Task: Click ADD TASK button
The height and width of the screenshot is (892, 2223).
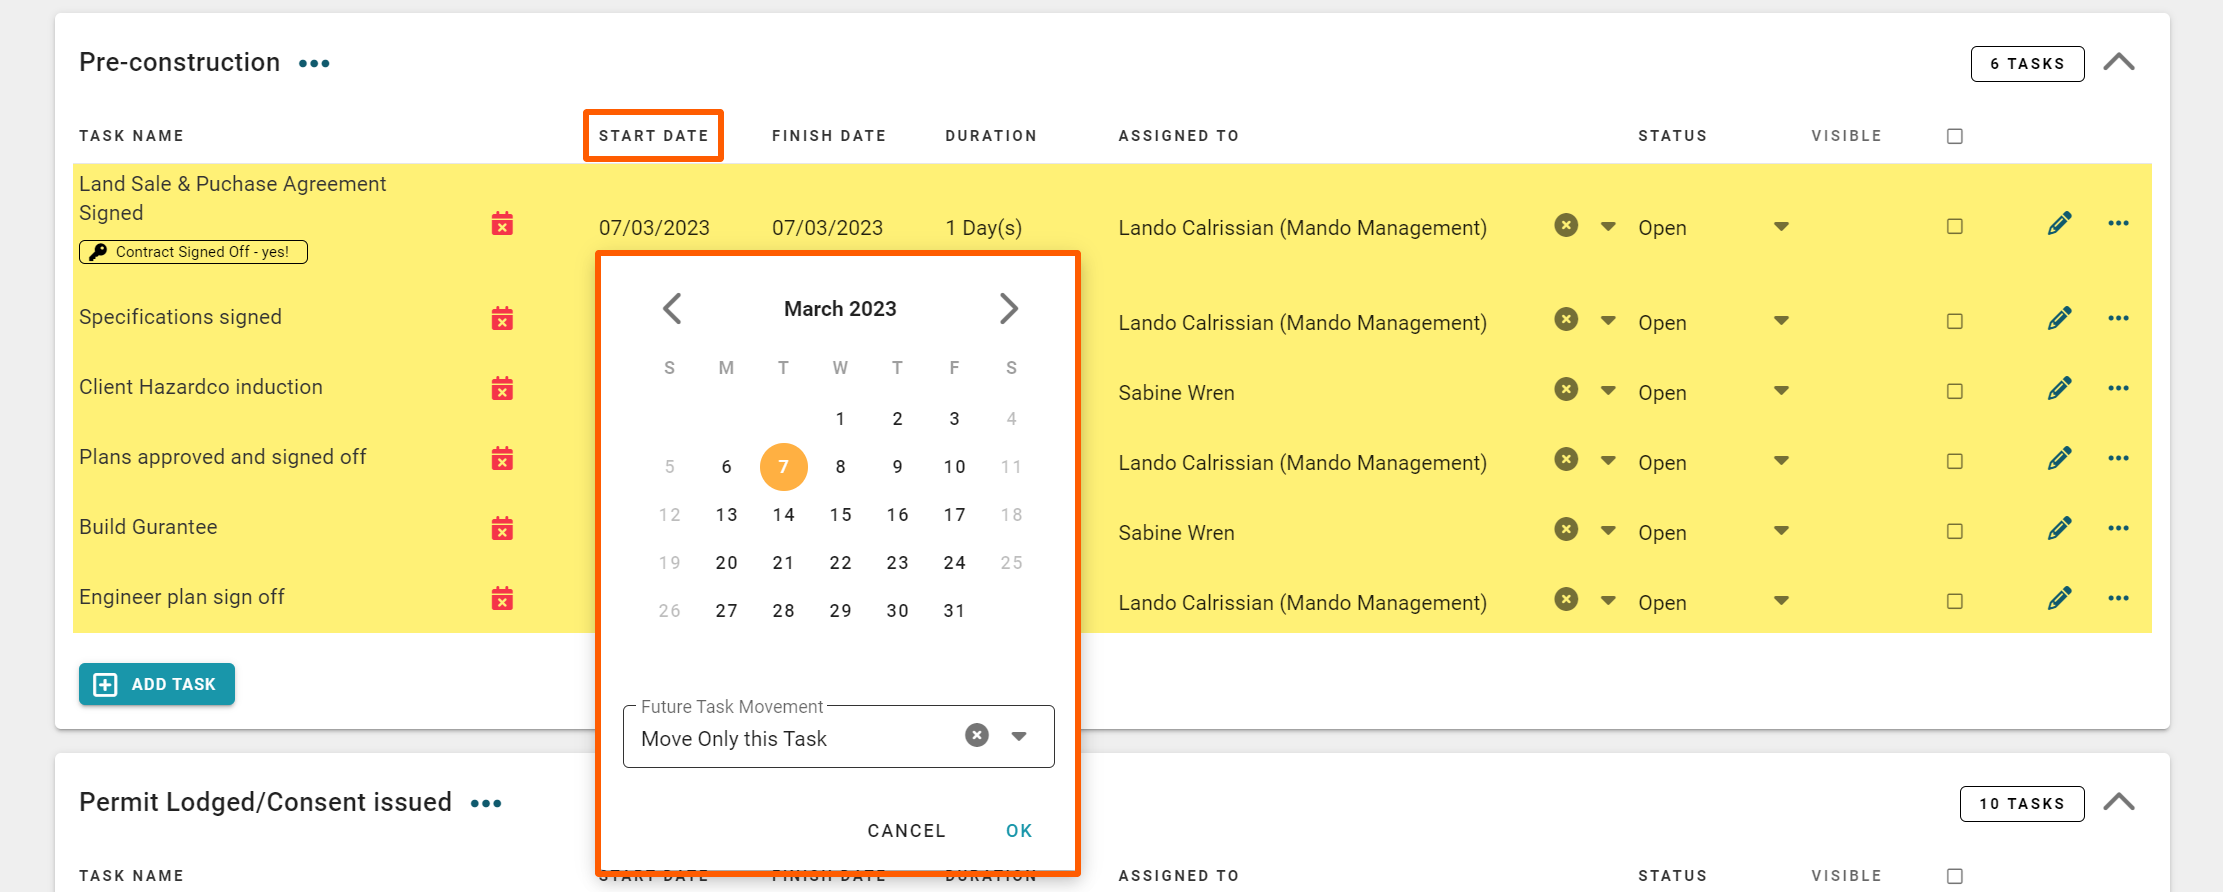Action: [157, 684]
